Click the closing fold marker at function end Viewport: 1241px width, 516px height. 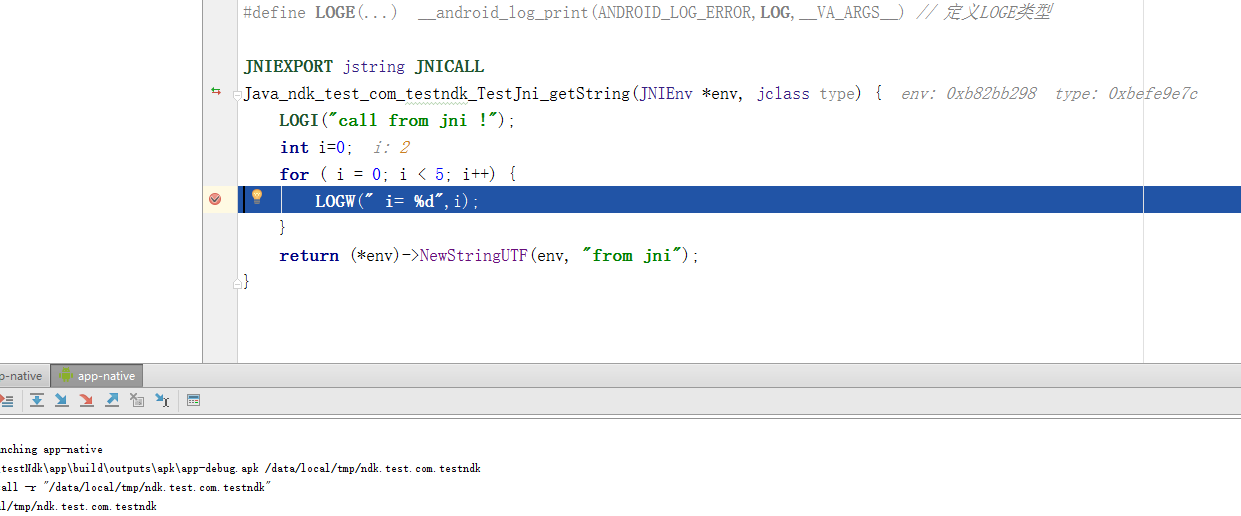(238, 284)
